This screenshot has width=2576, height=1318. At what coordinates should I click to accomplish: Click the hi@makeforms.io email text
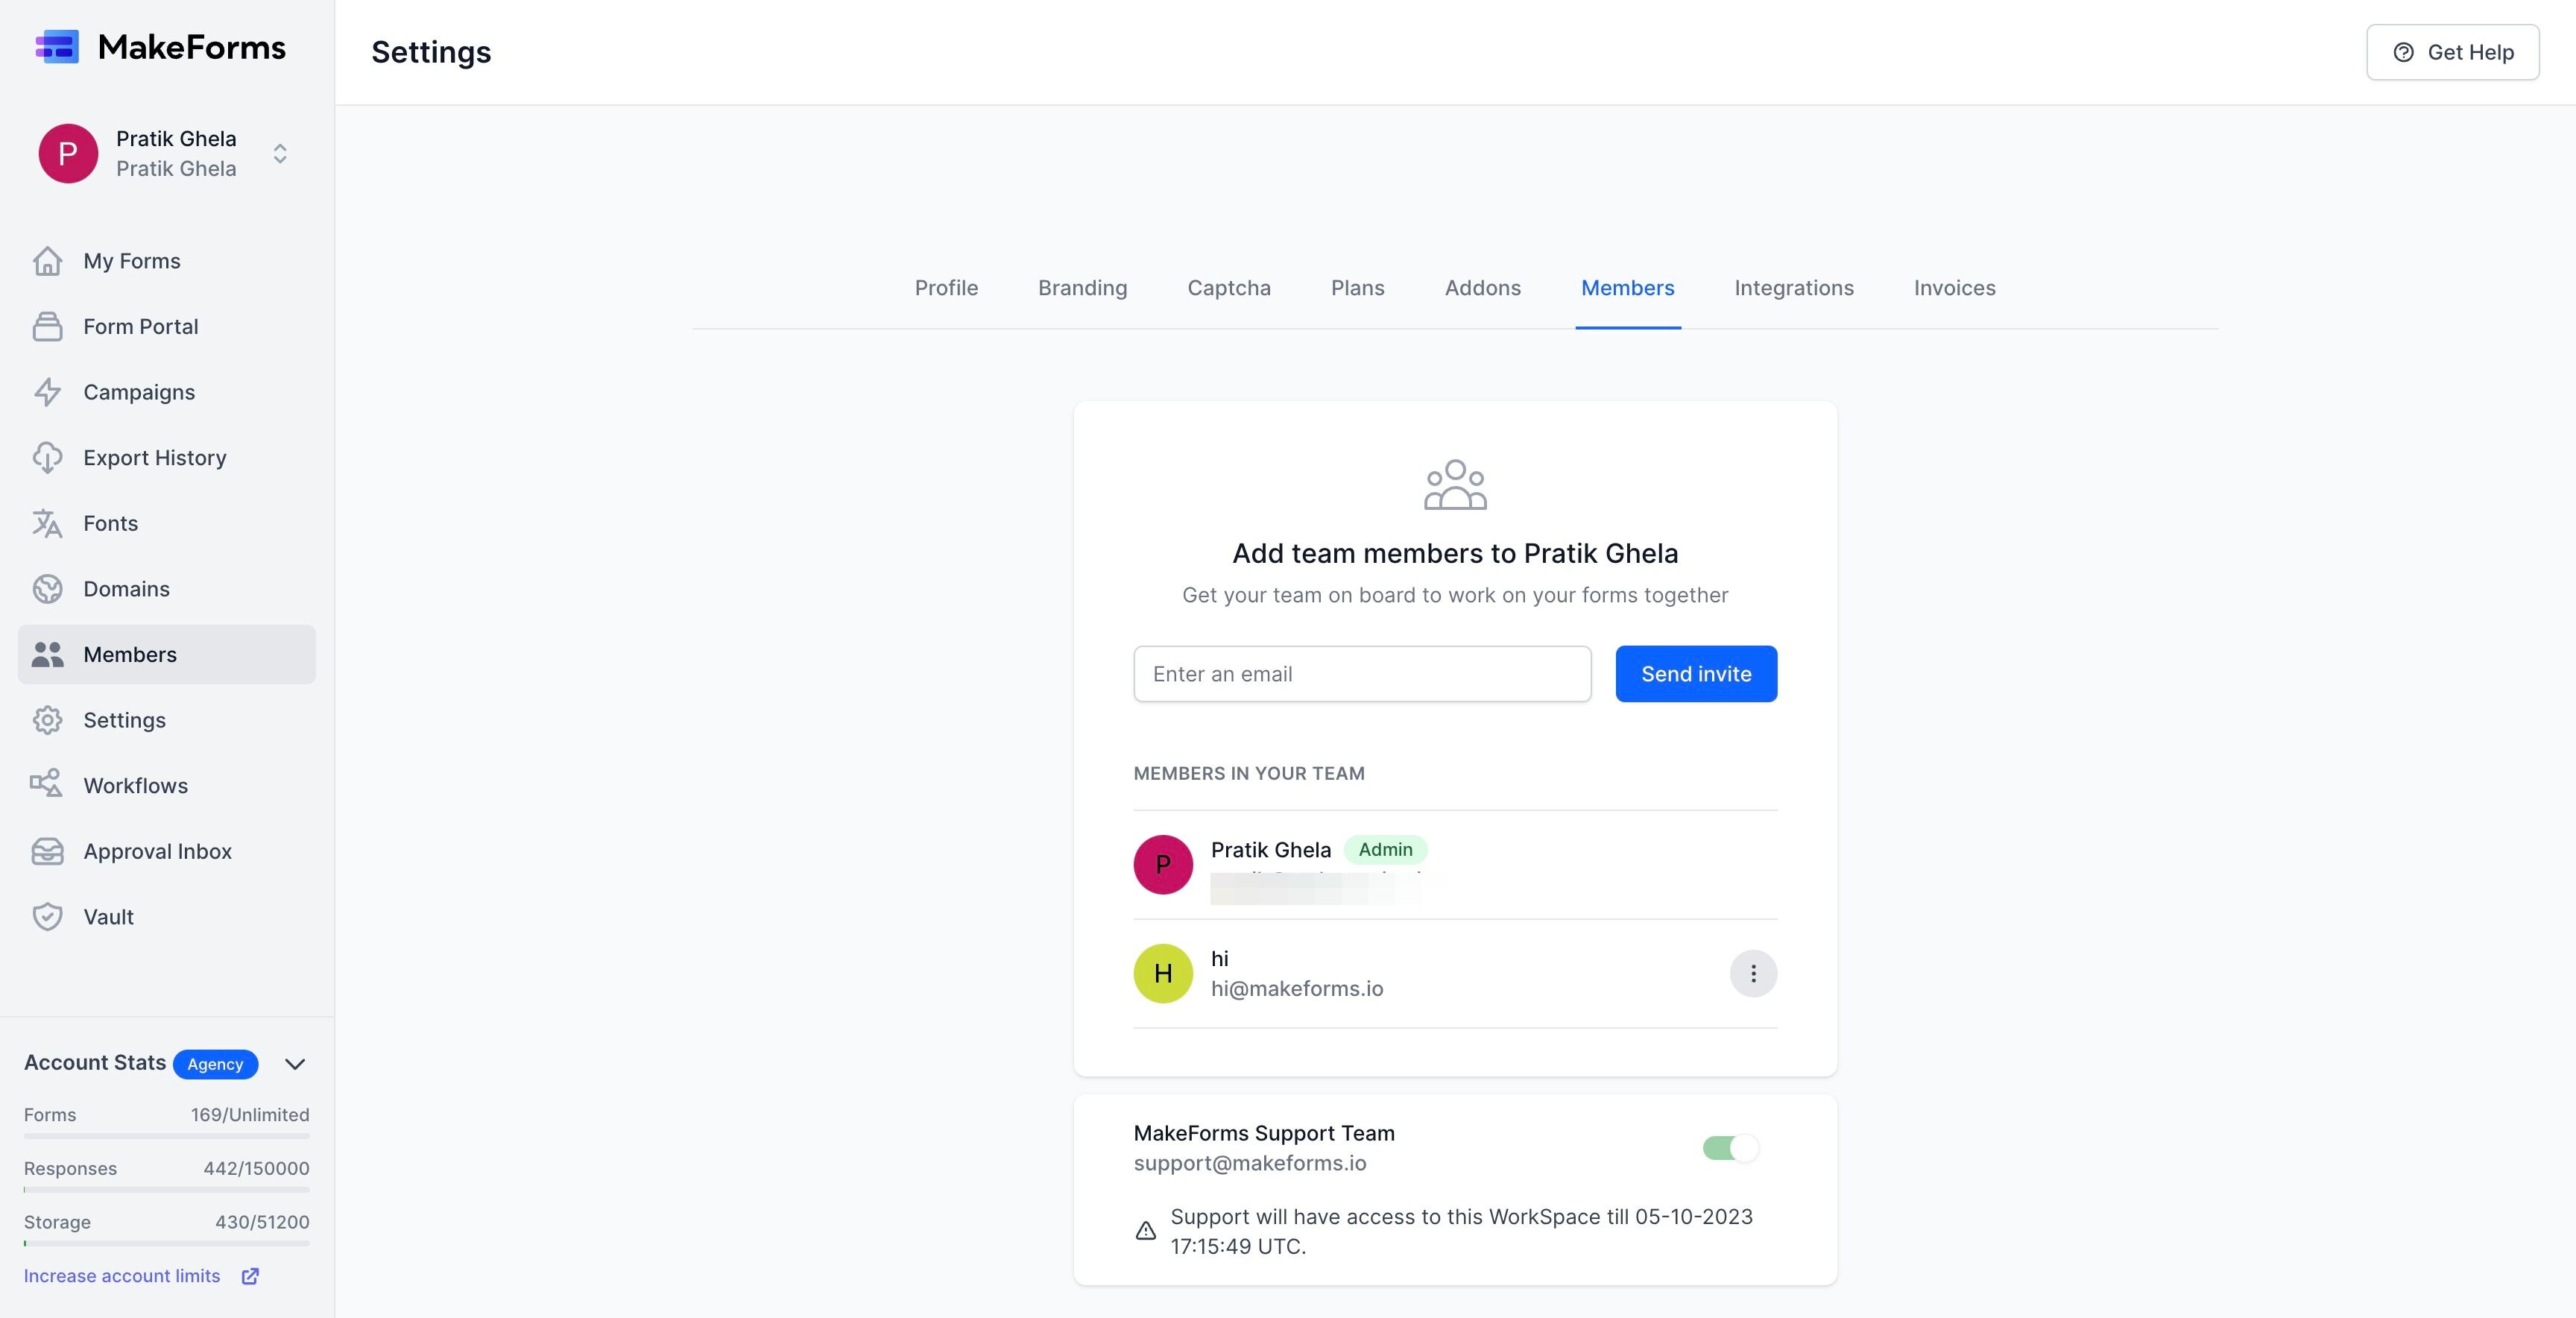[x=1297, y=989]
